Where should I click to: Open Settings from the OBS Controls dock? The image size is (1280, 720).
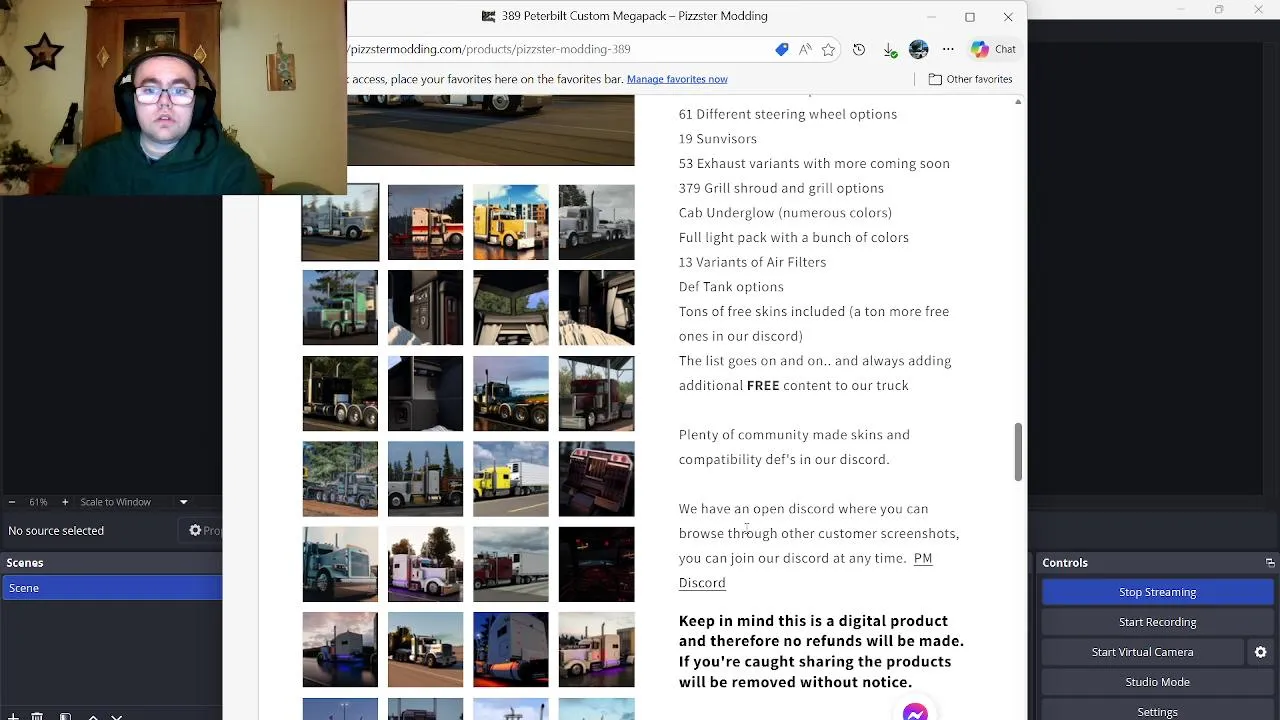[1157, 711]
